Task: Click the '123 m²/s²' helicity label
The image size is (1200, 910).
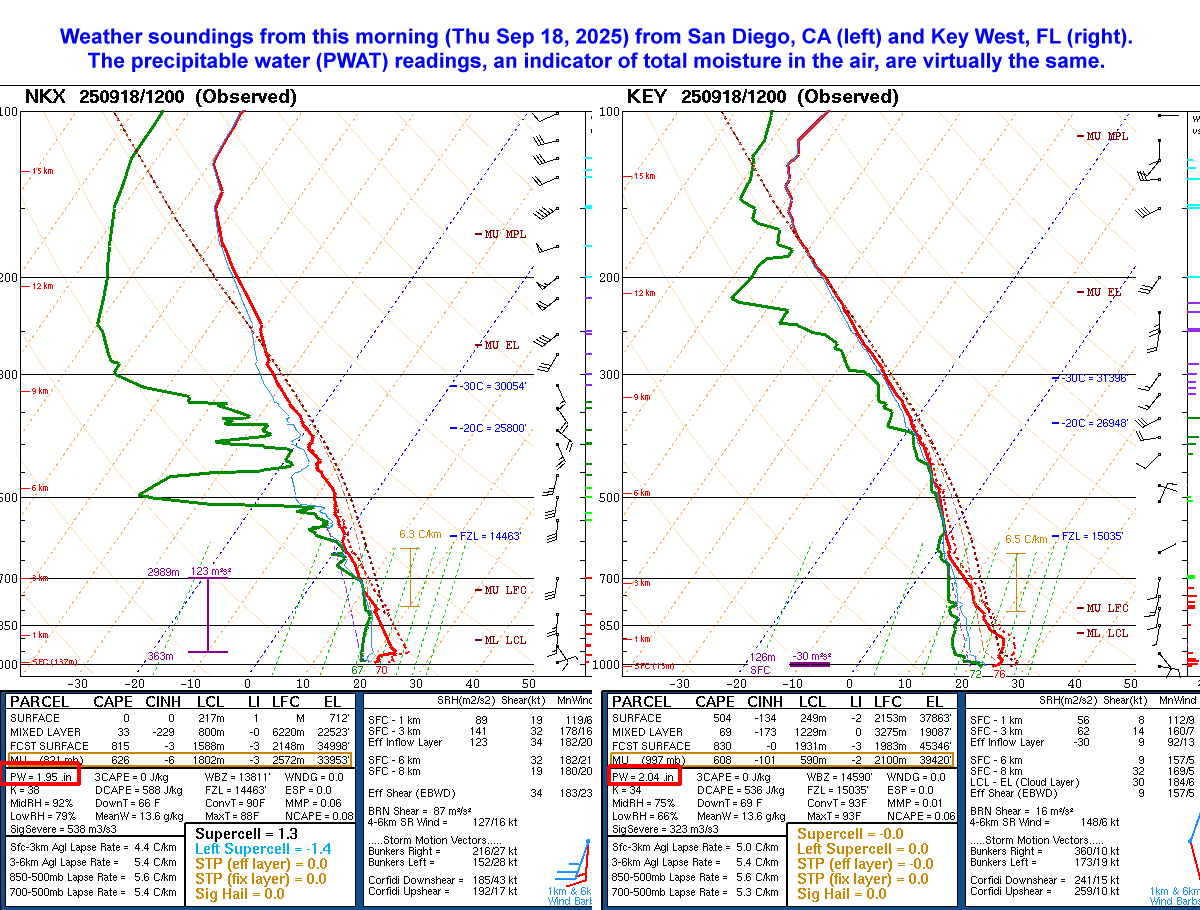Action: (x=210, y=572)
